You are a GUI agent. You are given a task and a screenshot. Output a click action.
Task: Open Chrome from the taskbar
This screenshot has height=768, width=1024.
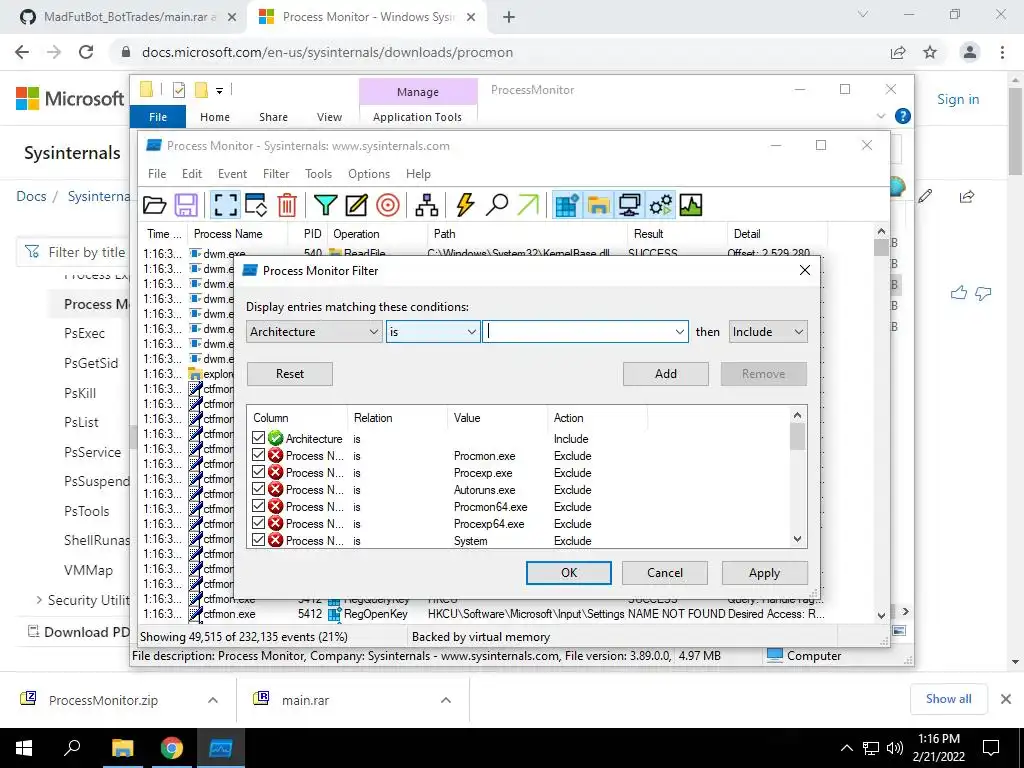171,748
